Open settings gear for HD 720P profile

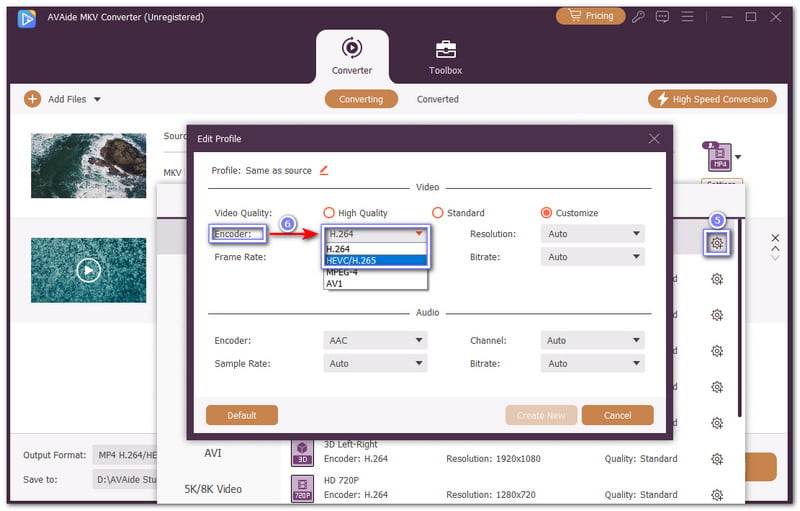pos(717,495)
